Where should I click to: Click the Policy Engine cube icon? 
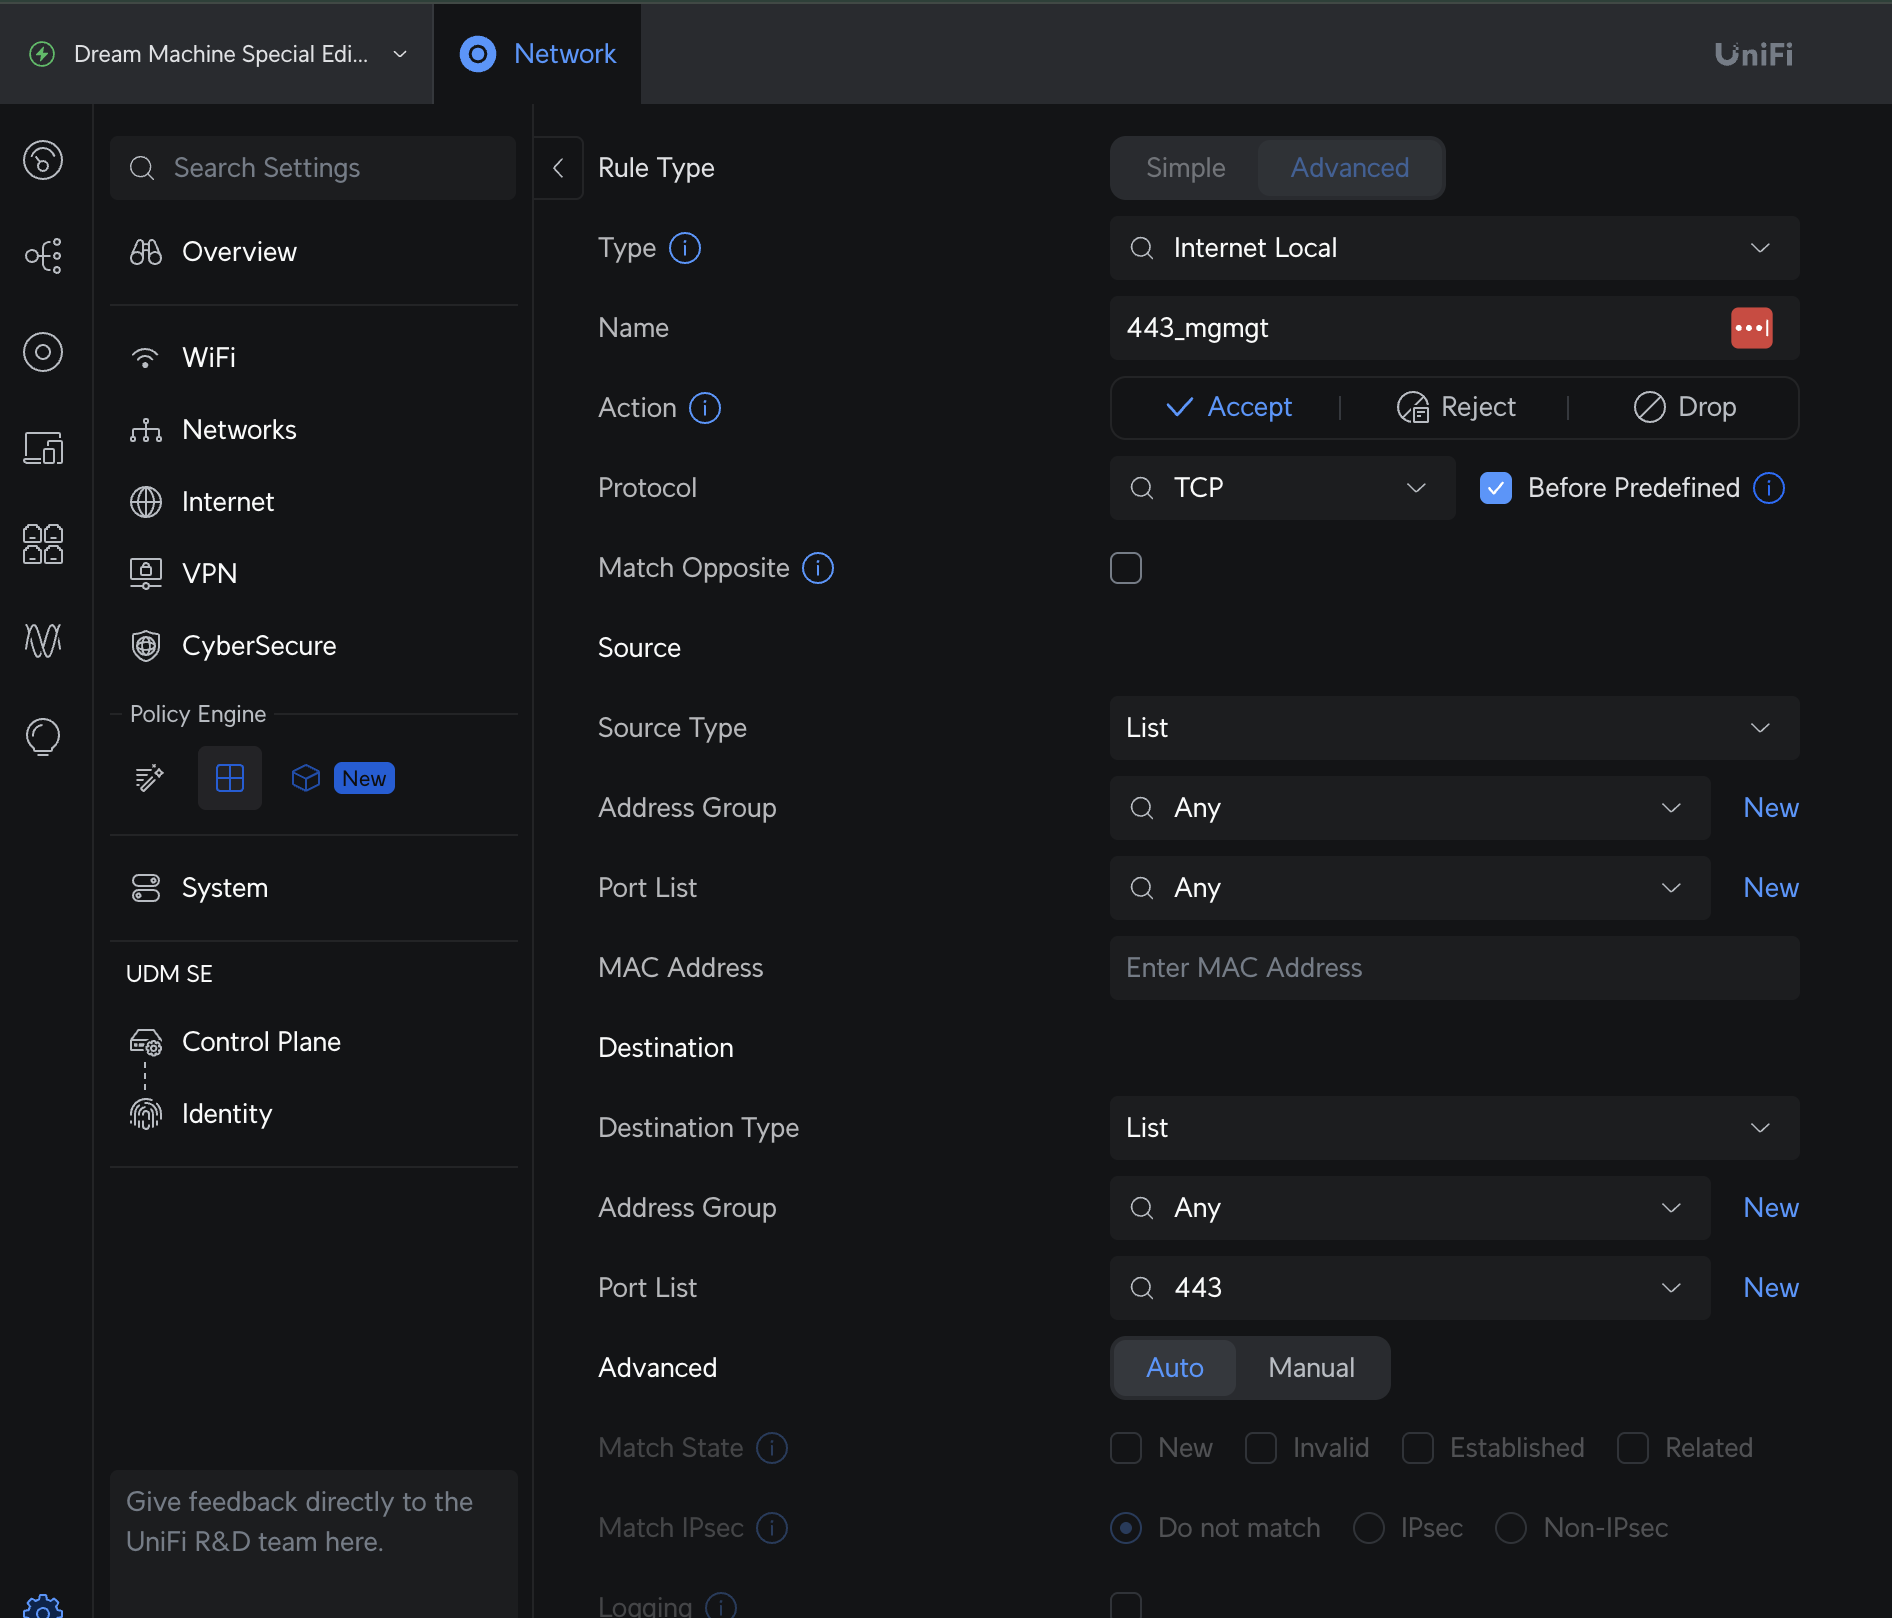pyautogui.click(x=305, y=778)
